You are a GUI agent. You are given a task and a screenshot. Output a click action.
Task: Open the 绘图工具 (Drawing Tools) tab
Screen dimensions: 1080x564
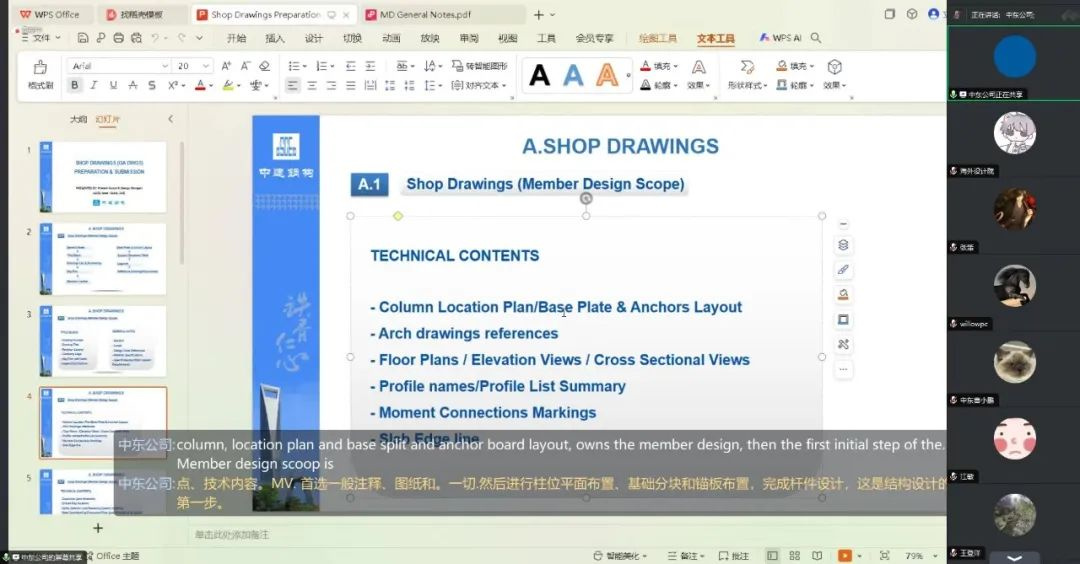(x=658, y=38)
